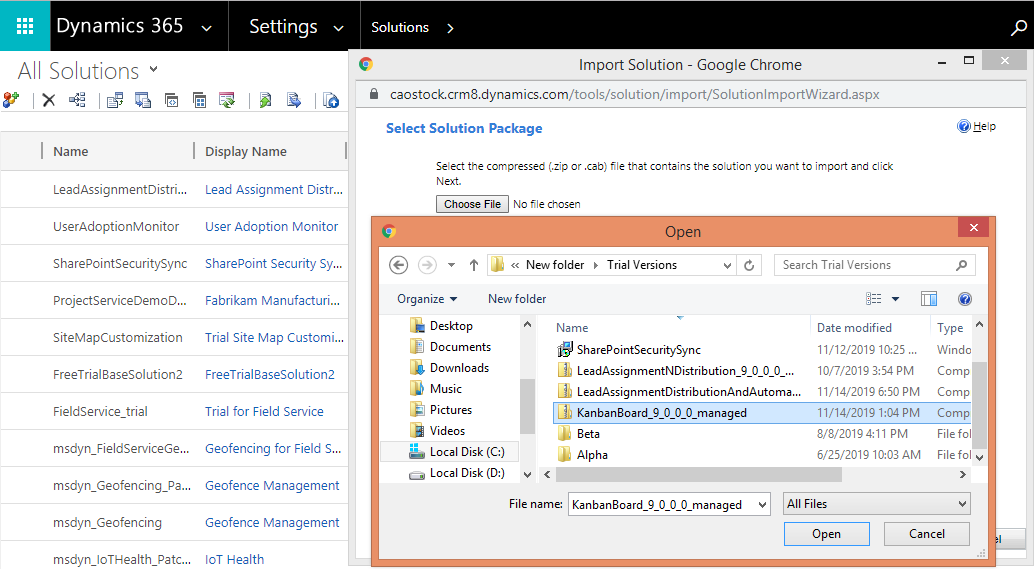Select the SharePointSecuritySync file
The height and width of the screenshot is (569, 1034).
(638, 350)
